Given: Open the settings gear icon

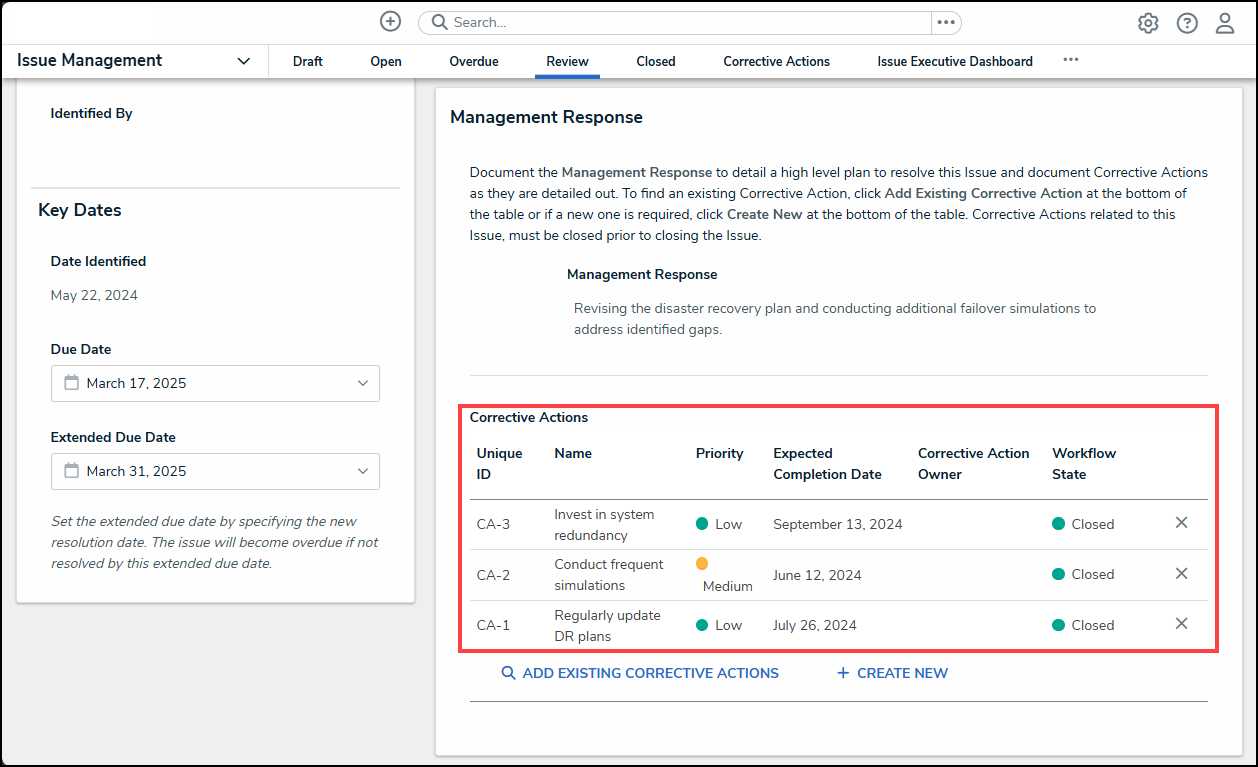Looking at the screenshot, I should [x=1148, y=23].
